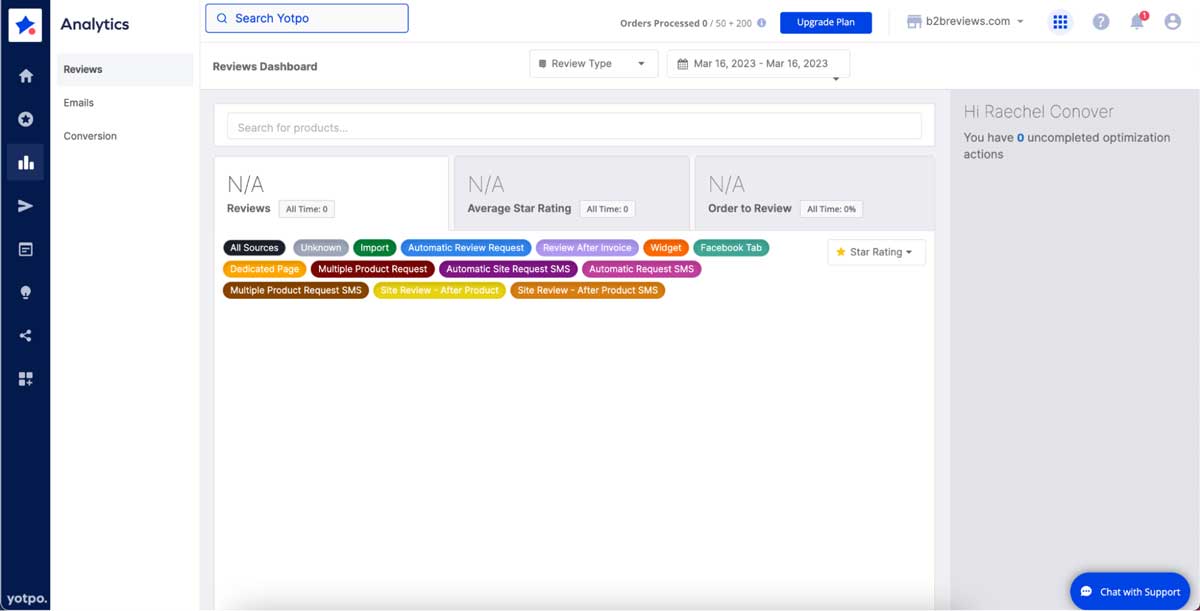Select the share icon in the sidebar
Screen dimensions: 1200x611
tap(25, 335)
